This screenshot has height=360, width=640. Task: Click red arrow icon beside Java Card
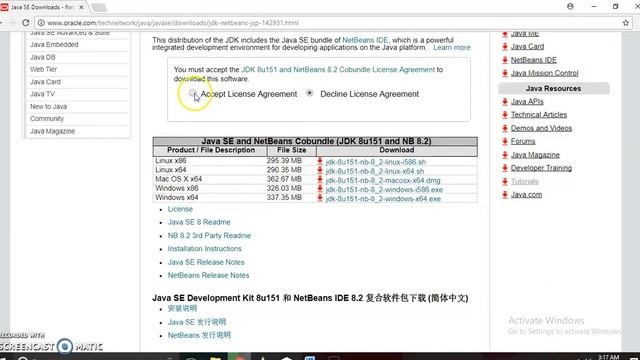(x=505, y=47)
